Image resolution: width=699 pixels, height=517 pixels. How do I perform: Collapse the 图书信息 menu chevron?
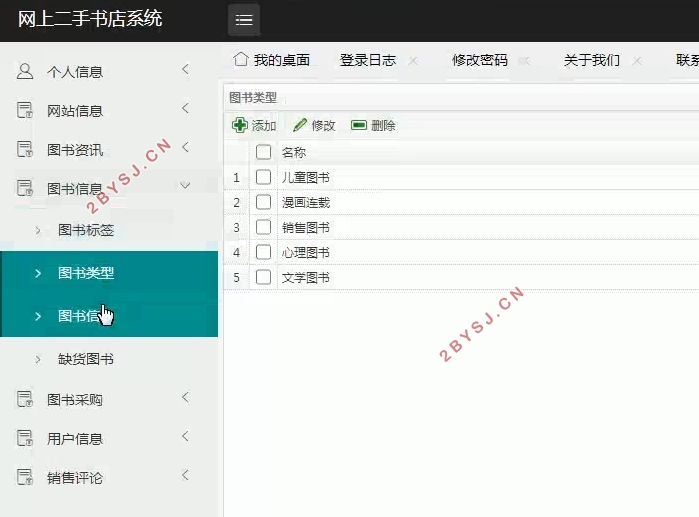(x=185, y=185)
